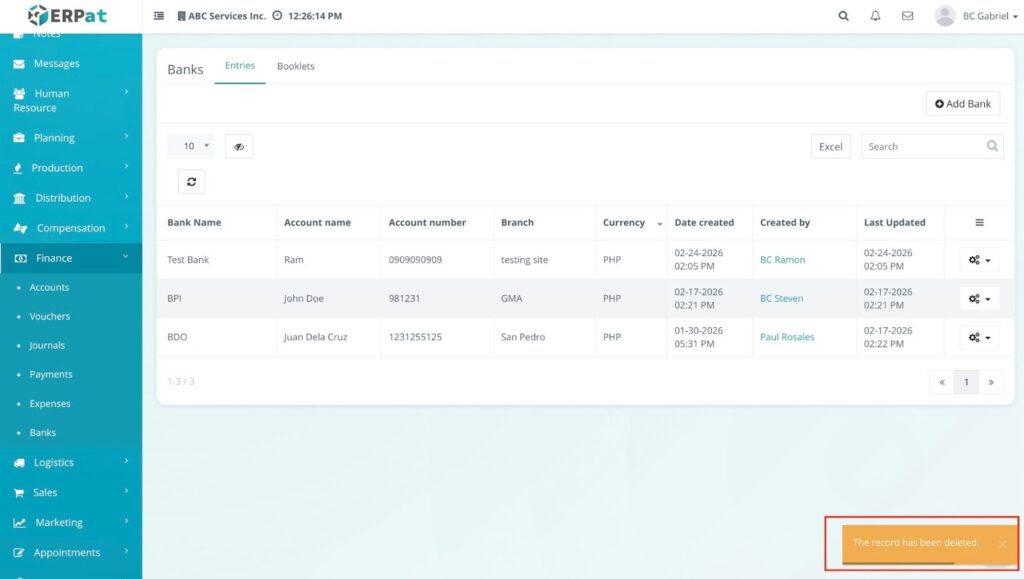Viewport: 1024px width, 579px height.
Task: Click the ERPat logo
Action: coord(70,16)
